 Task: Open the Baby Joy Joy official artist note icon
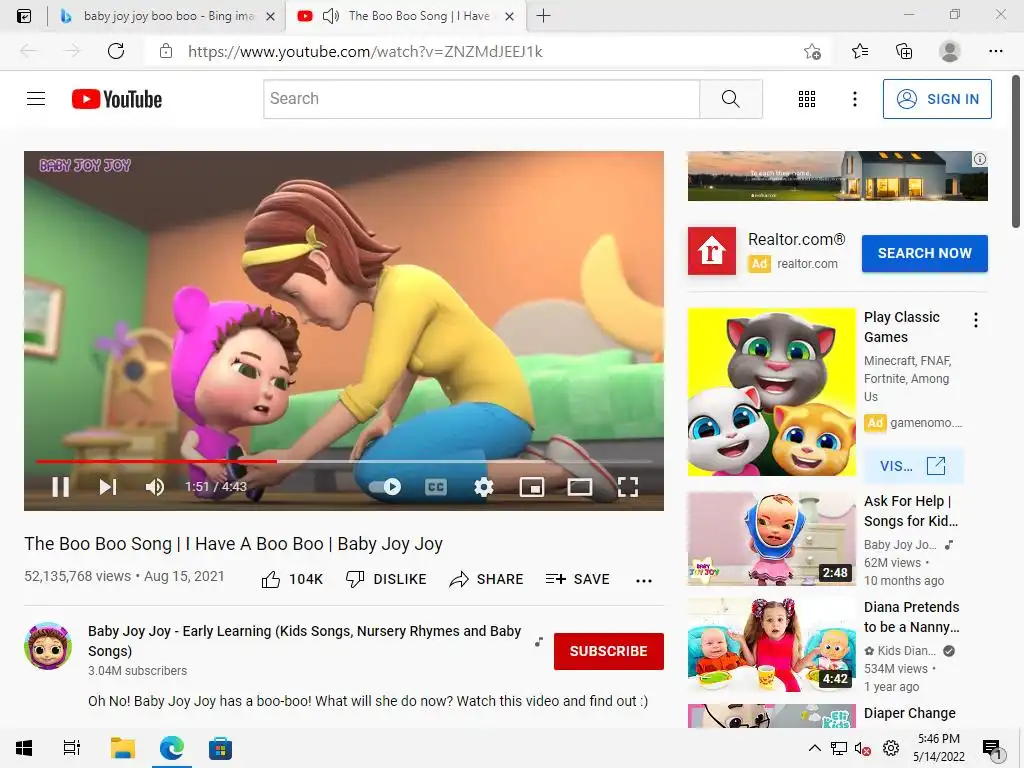pos(539,642)
